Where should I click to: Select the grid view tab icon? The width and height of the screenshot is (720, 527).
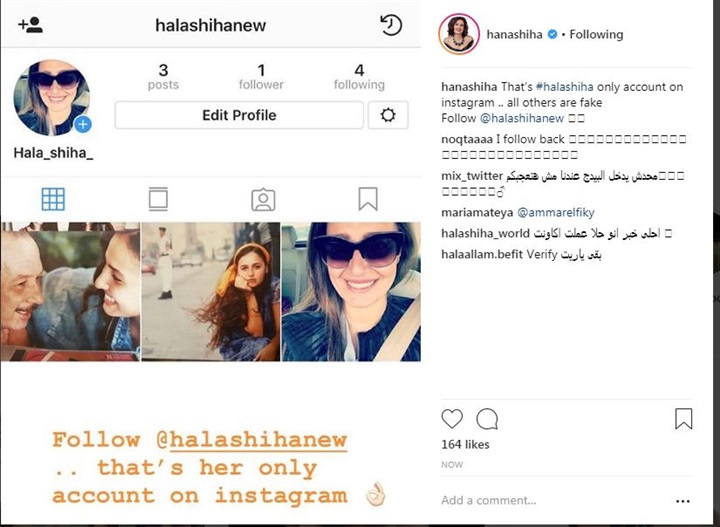[x=53, y=199]
